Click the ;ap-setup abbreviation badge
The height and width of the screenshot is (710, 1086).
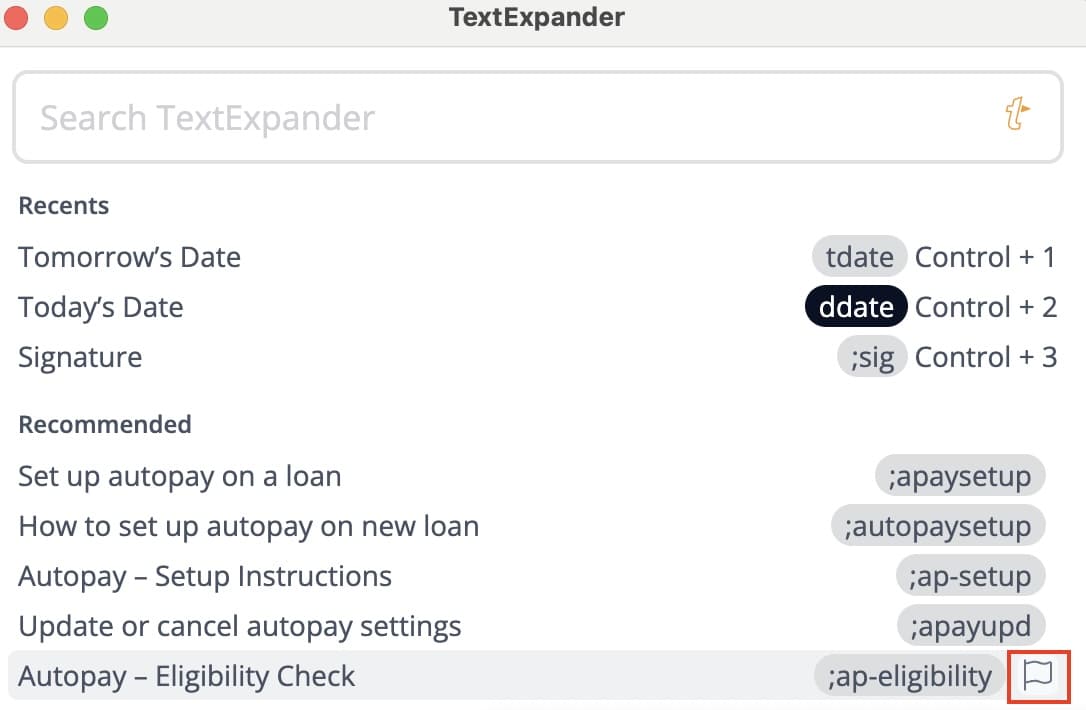pyautogui.click(x=970, y=576)
